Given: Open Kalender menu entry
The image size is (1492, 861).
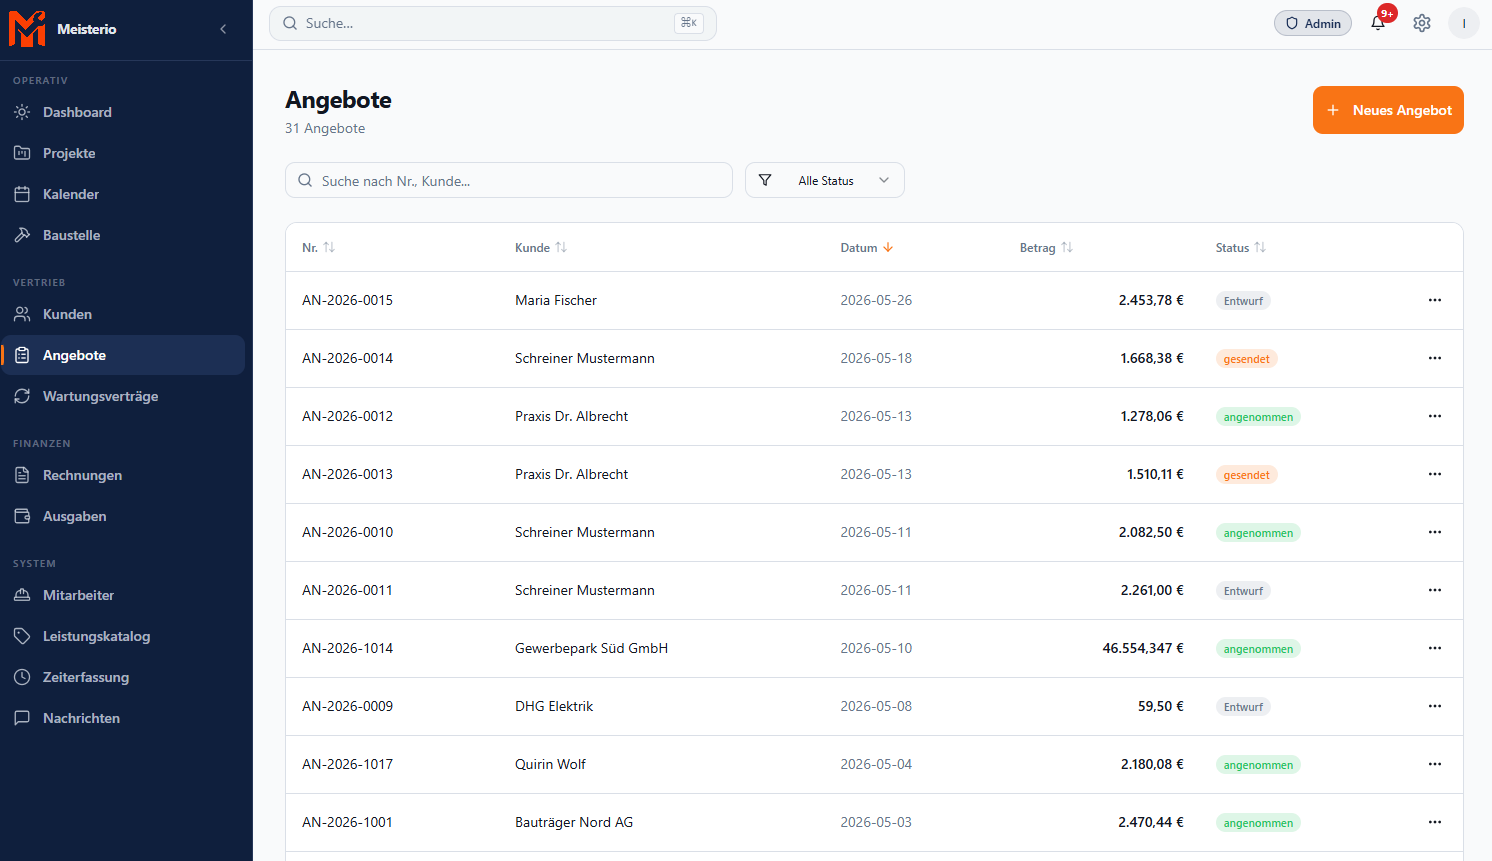Looking at the screenshot, I should (123, 194).
